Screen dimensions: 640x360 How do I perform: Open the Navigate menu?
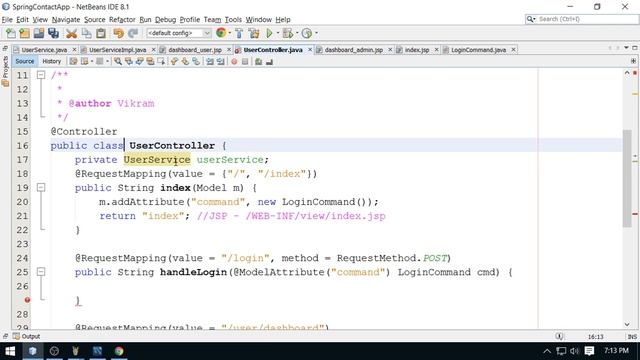(x=66, y=20)
